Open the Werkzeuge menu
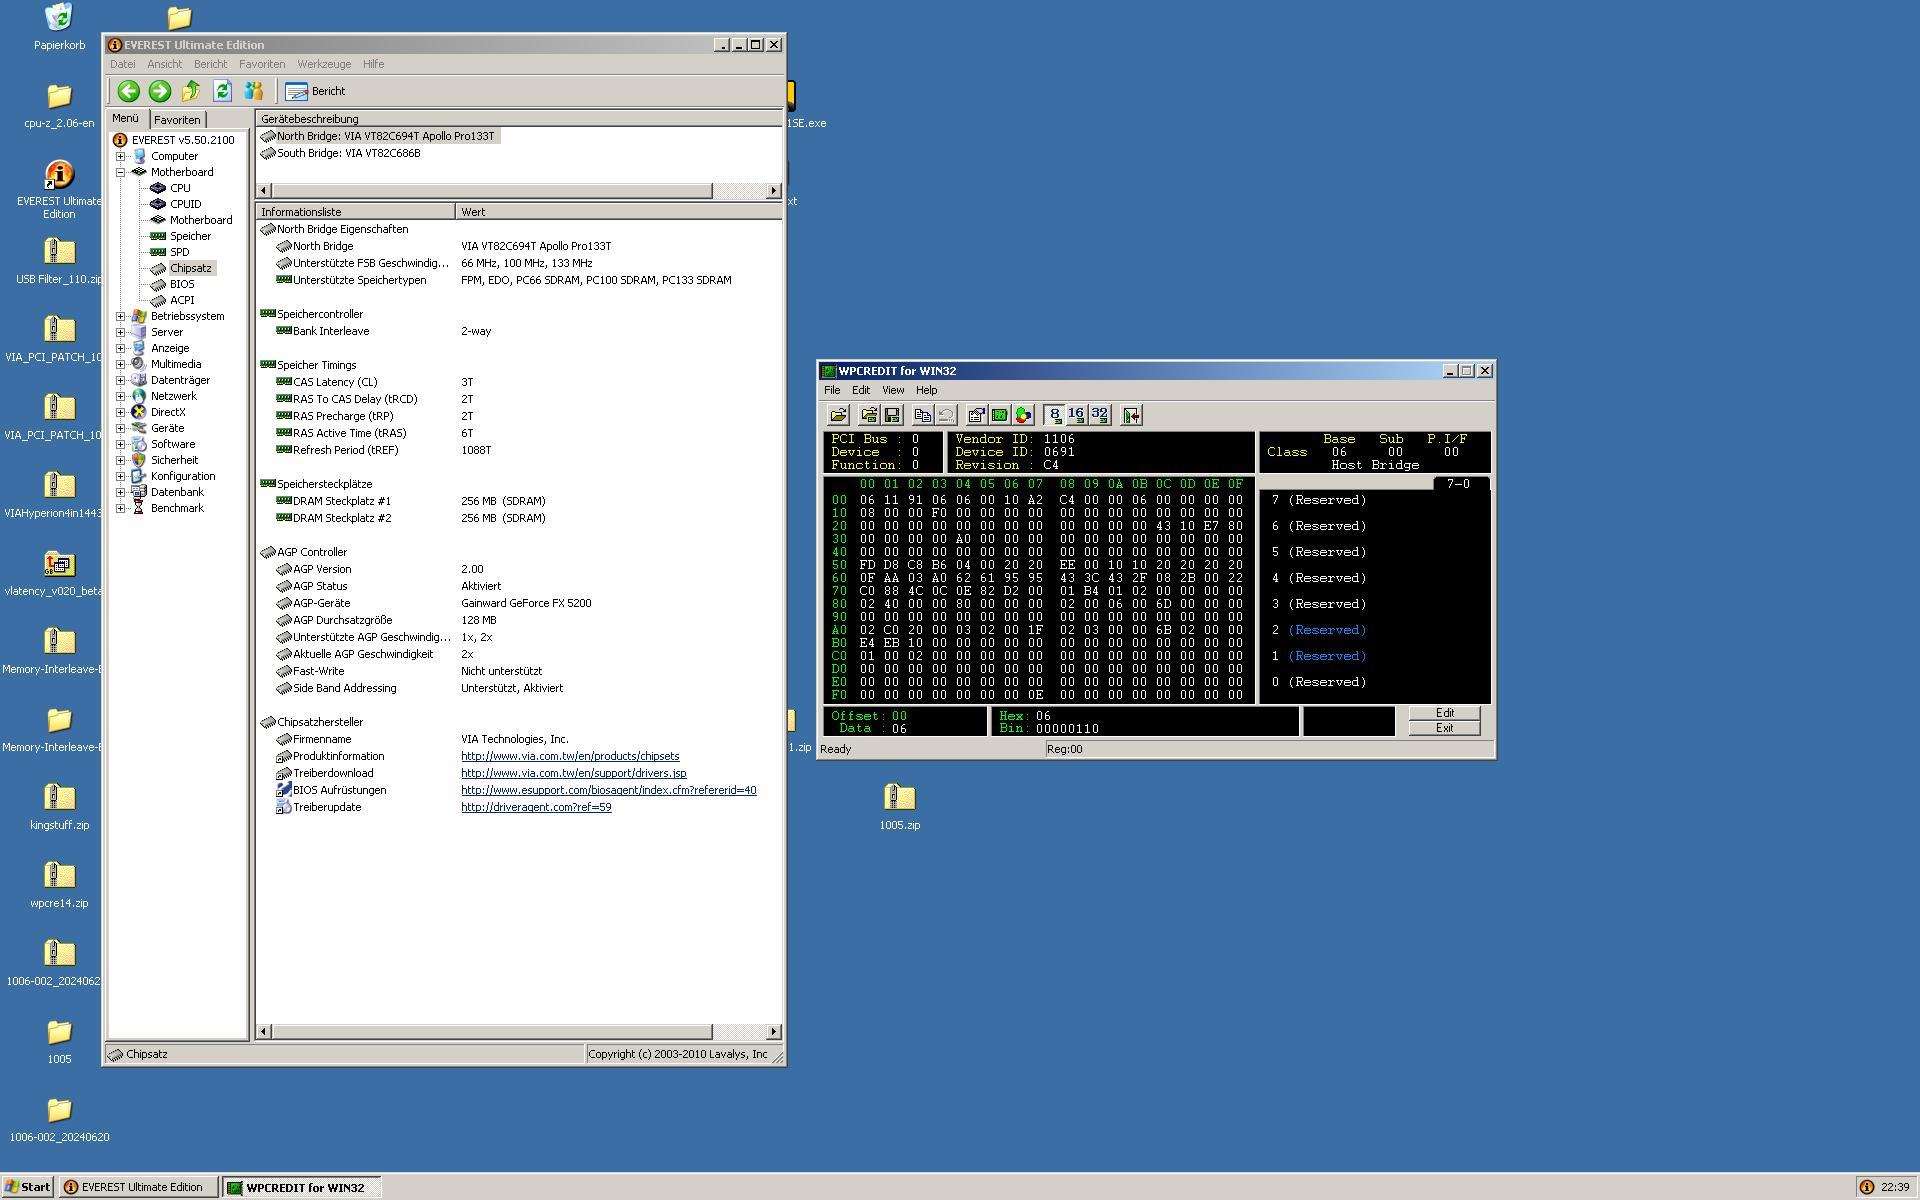The width and height of the screenshot is (1920, 1200). tap(323, 64)
